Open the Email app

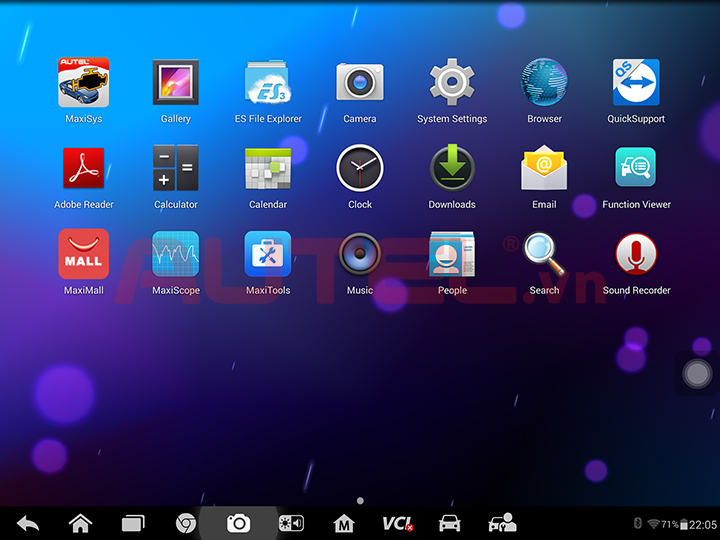click(544, 168)
